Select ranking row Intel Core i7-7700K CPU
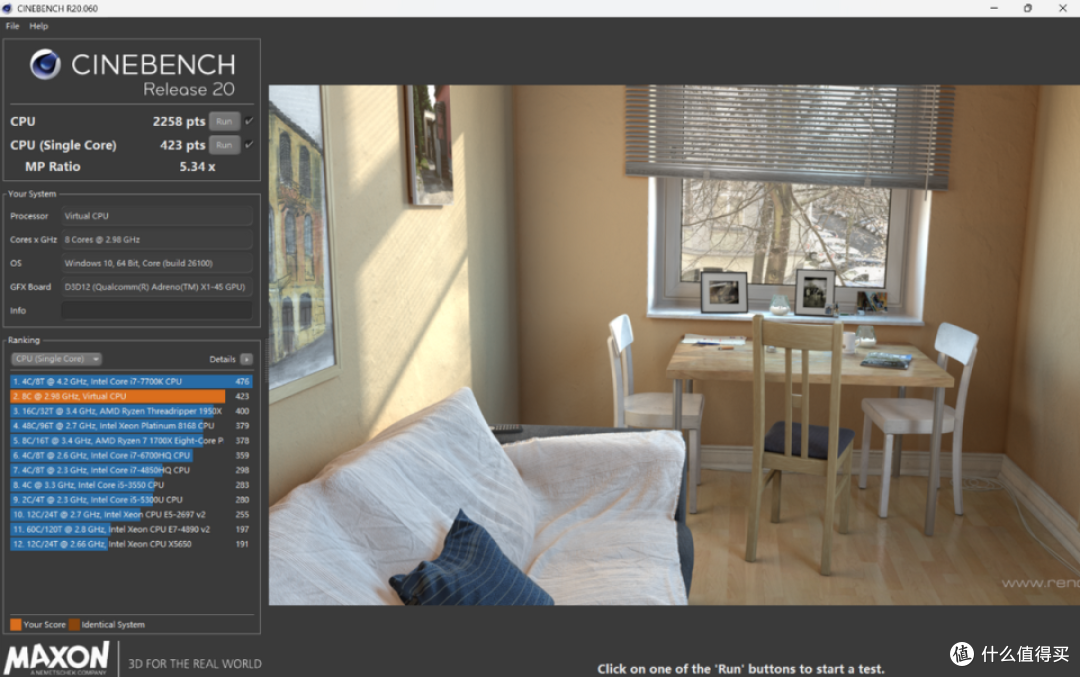This screenshot has height=677, width=1080. [131, 381]
